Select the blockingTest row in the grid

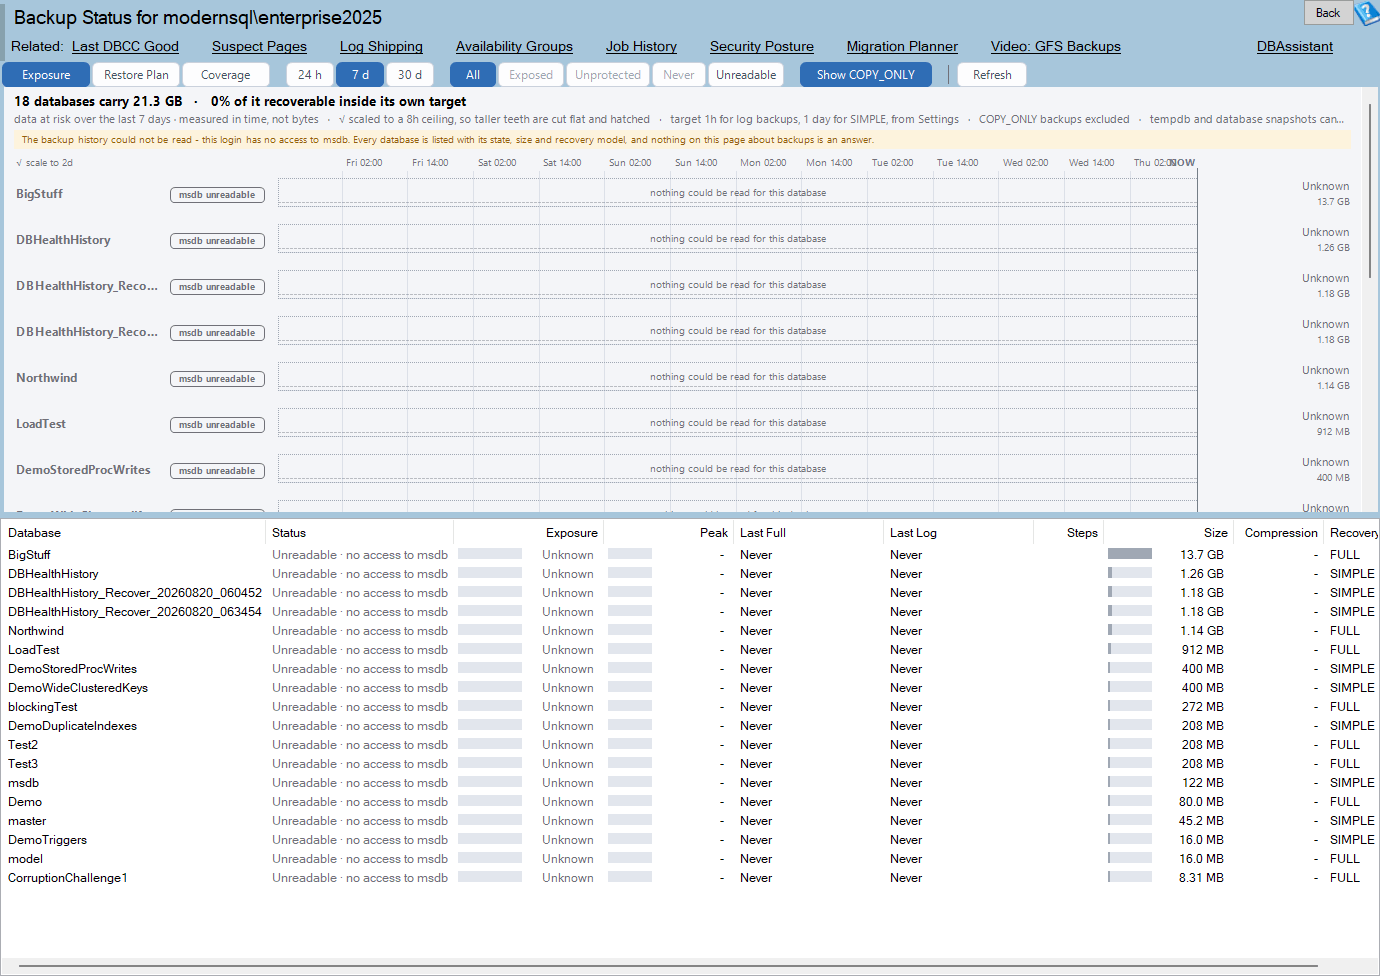click(x=690, y=707)
